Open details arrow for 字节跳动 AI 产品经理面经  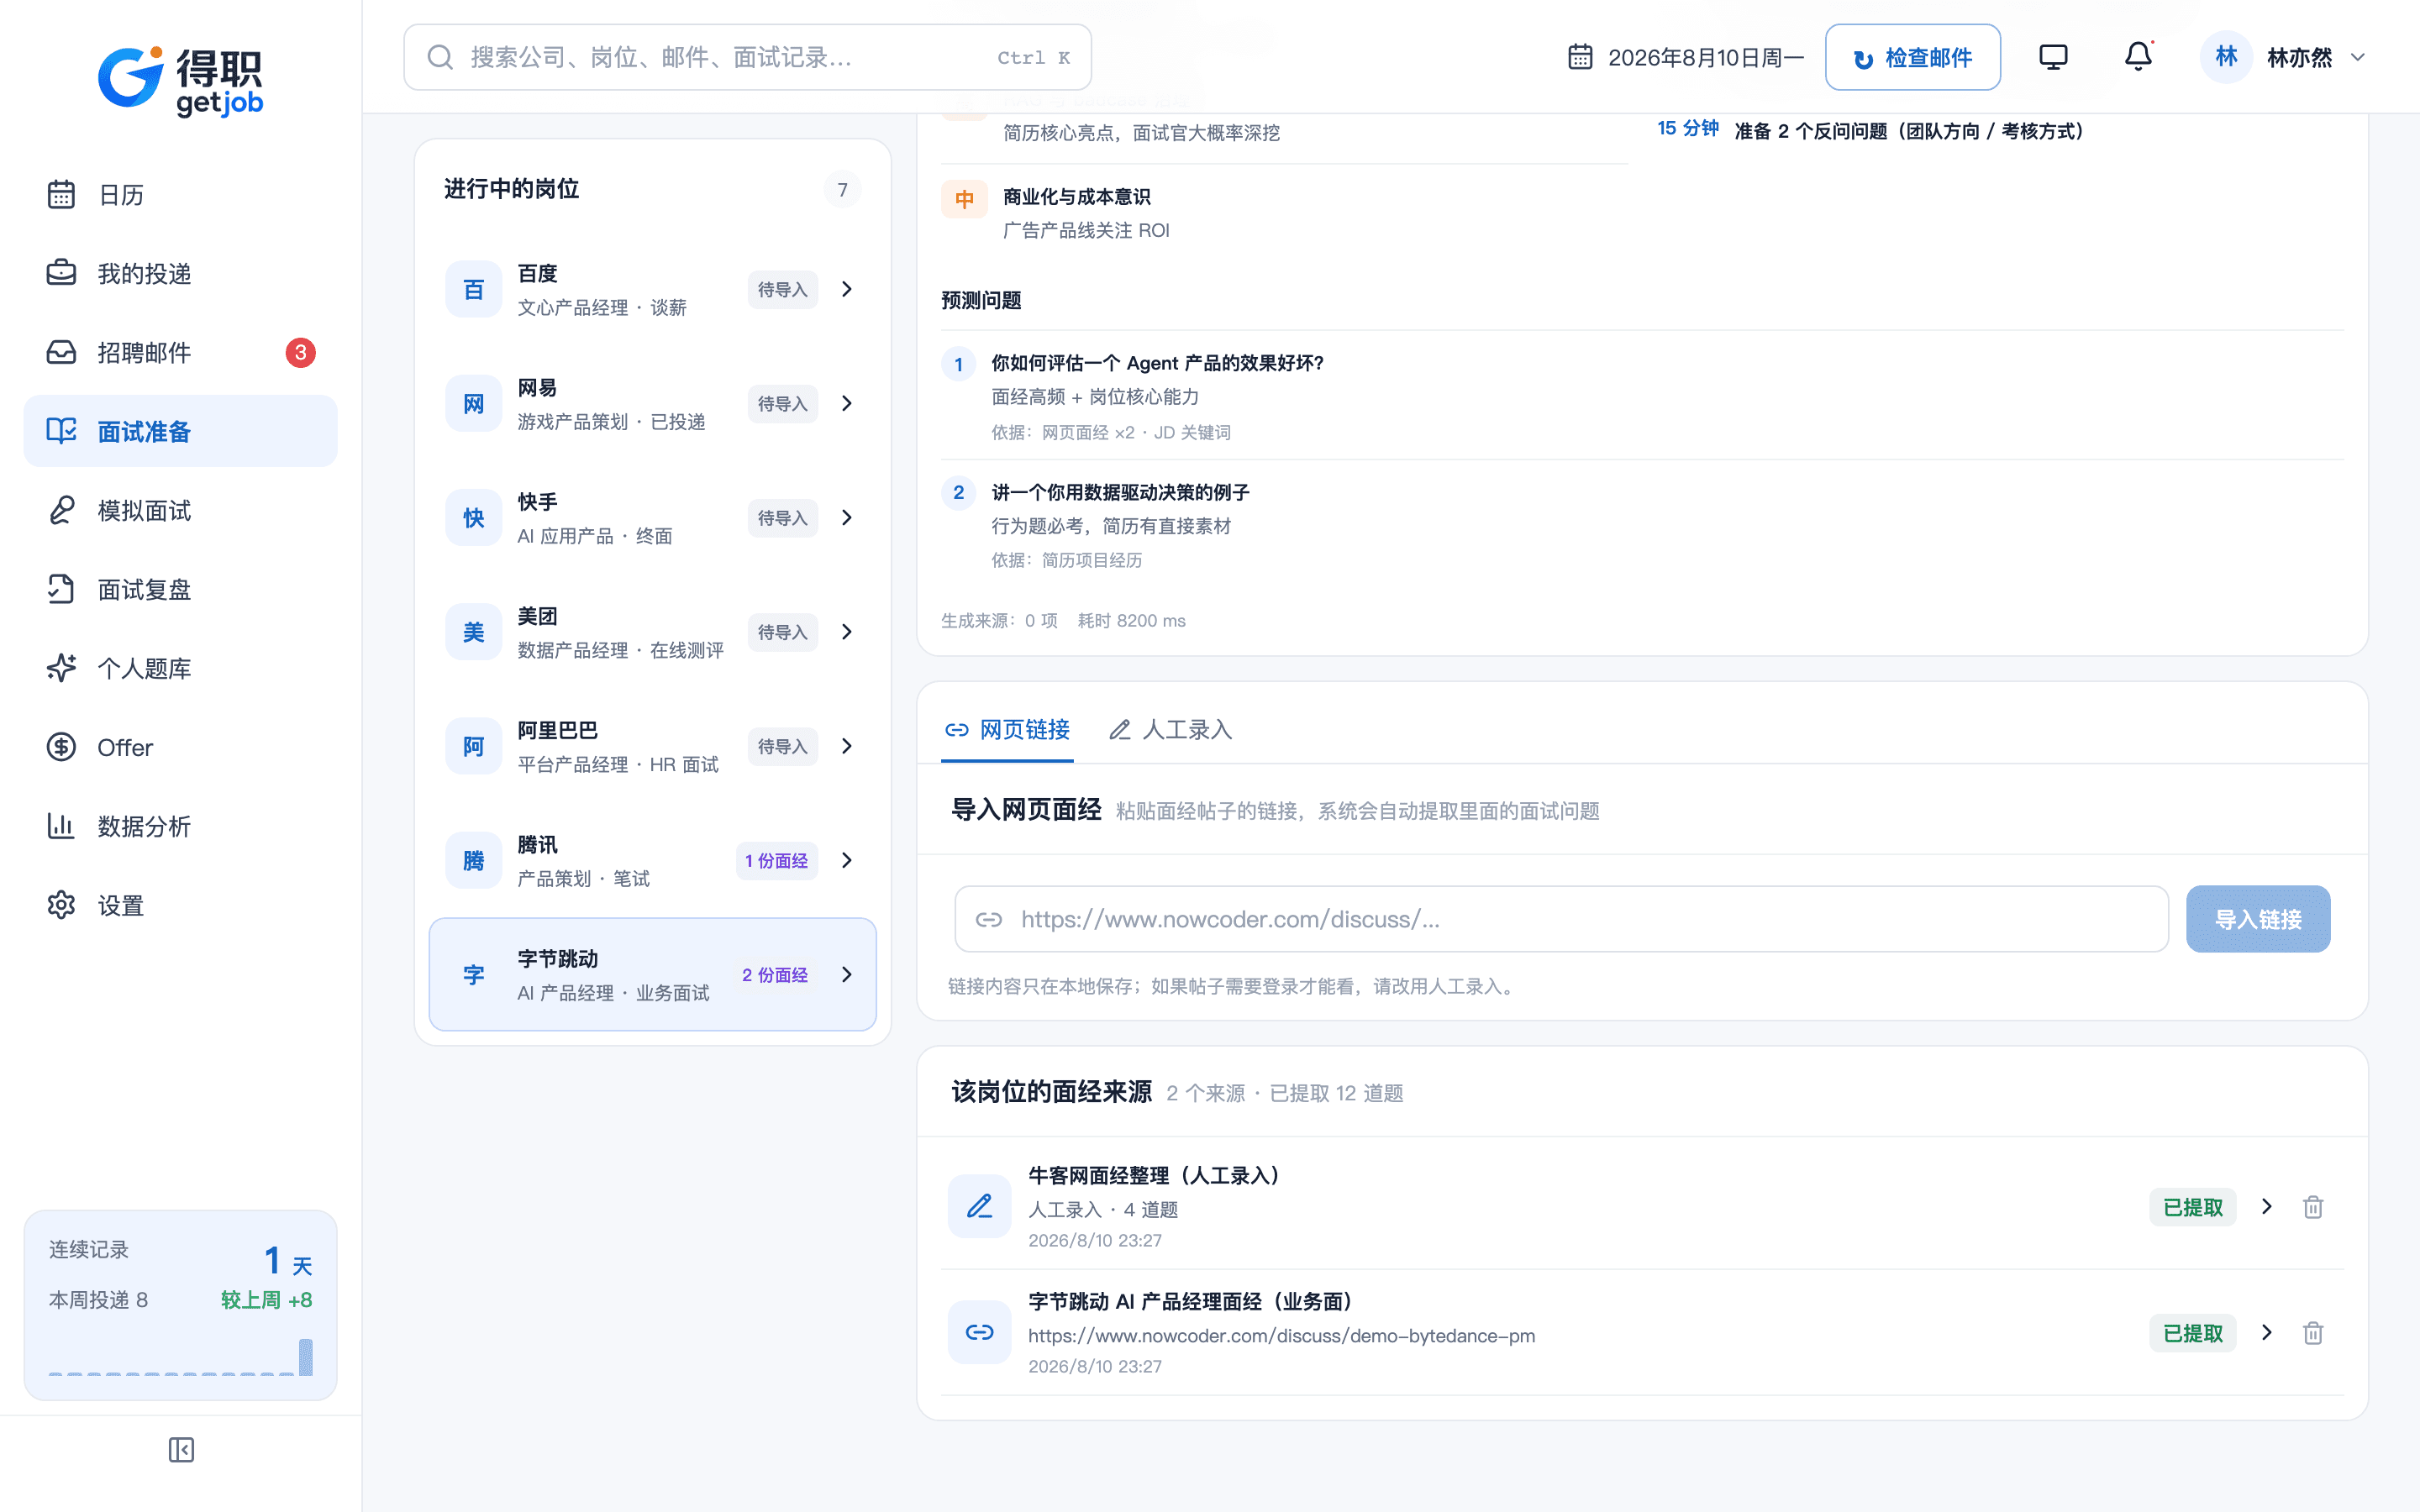tap(2267, 1332)
